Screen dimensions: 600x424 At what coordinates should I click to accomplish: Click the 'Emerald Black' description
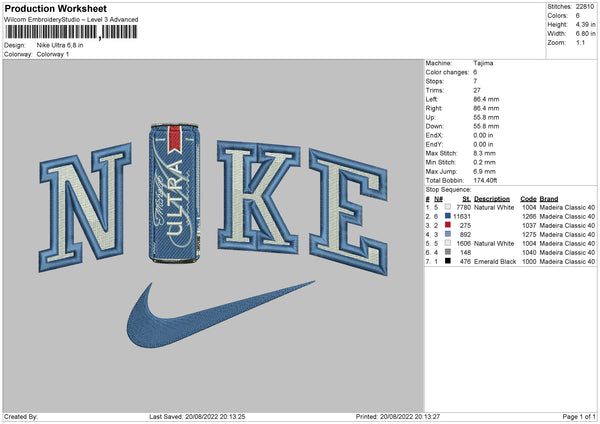495,261
